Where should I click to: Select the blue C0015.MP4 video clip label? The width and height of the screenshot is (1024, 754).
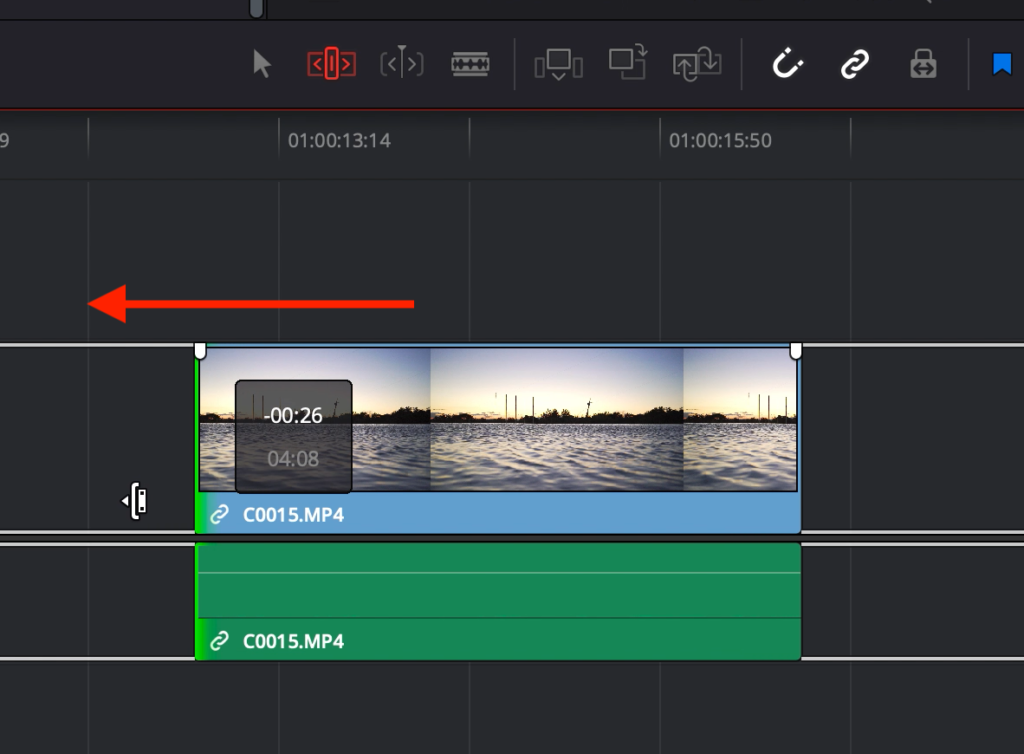293,515
